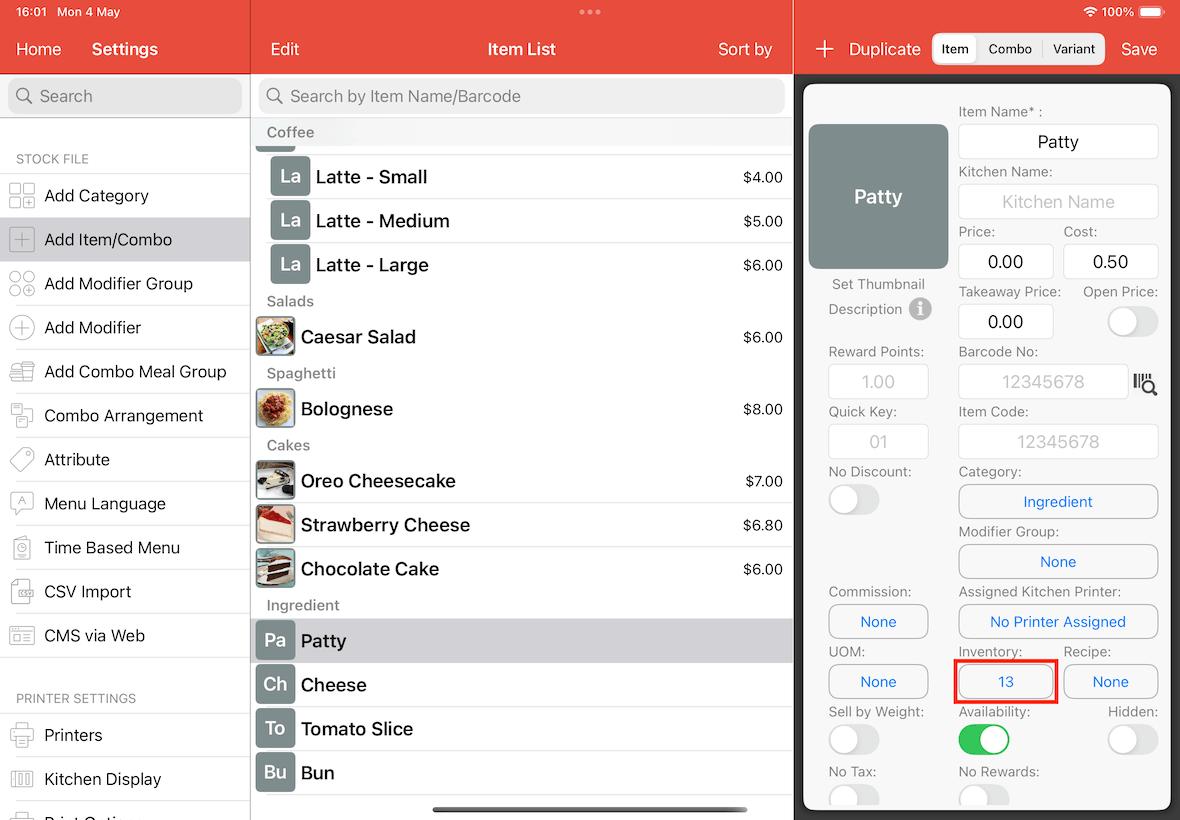This screenshot has height=820, width=1180.
Task: Turn off the Availability switch
Action: coord(984,740)
